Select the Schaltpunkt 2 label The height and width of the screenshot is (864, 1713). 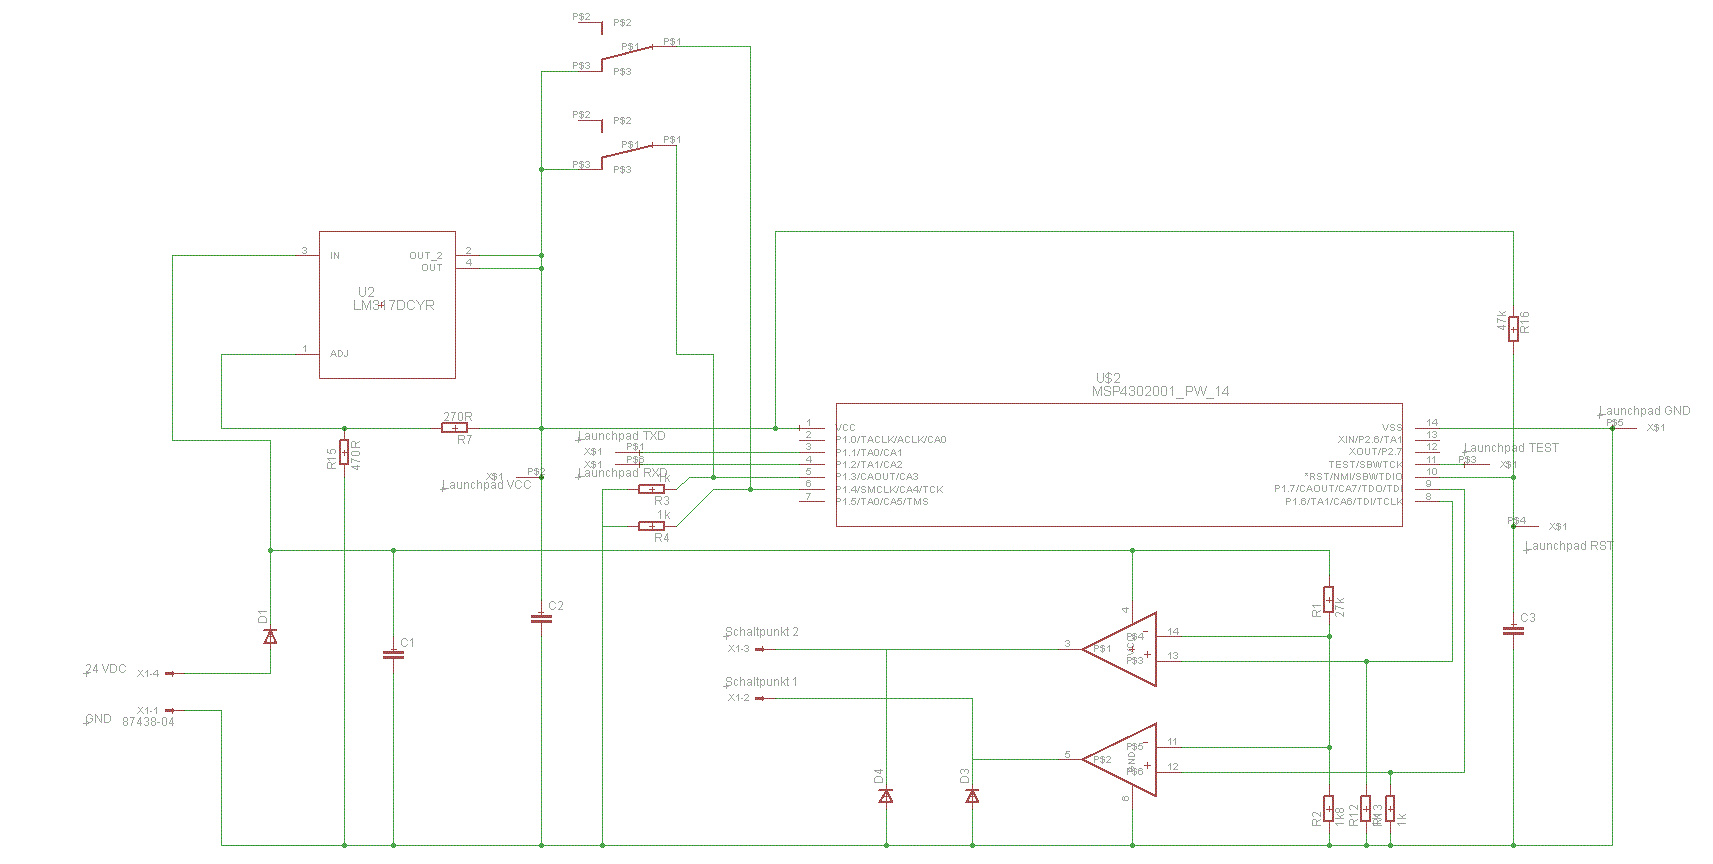pos(762,632)
